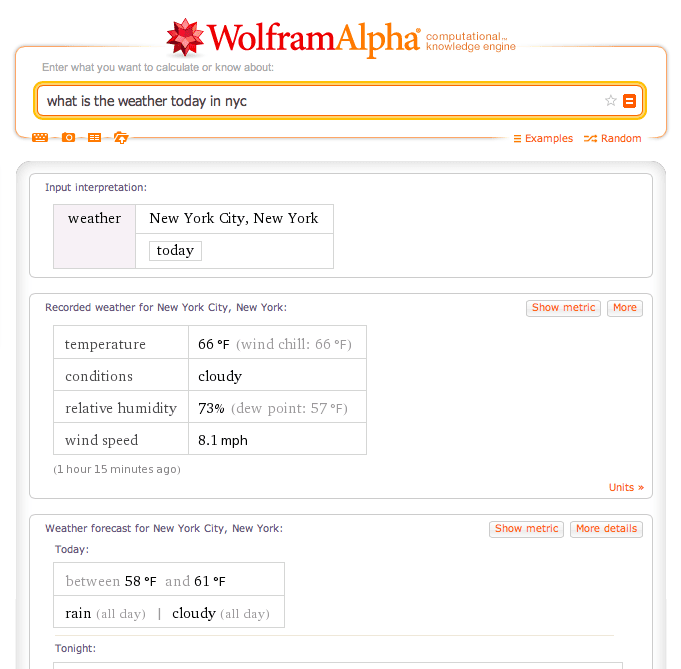Click the favorite star icon in search box
The image size is (681, 669).
[610, 101]
